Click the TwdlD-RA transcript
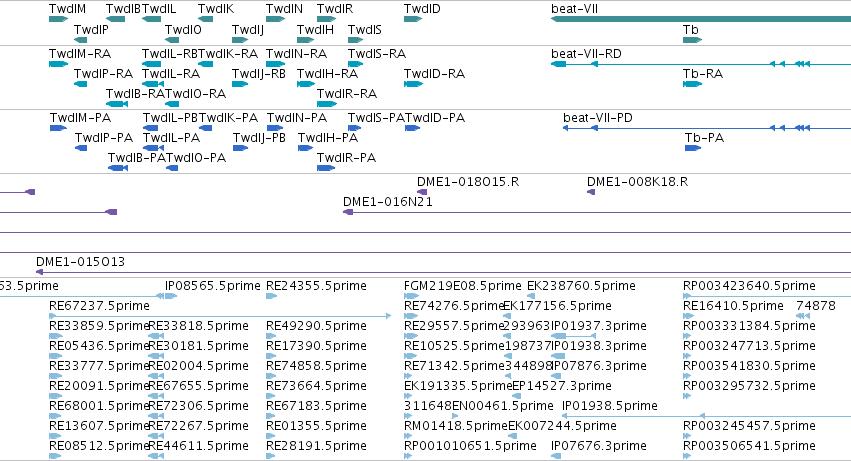Screen dimensions: 851x461 coord(413,84)
